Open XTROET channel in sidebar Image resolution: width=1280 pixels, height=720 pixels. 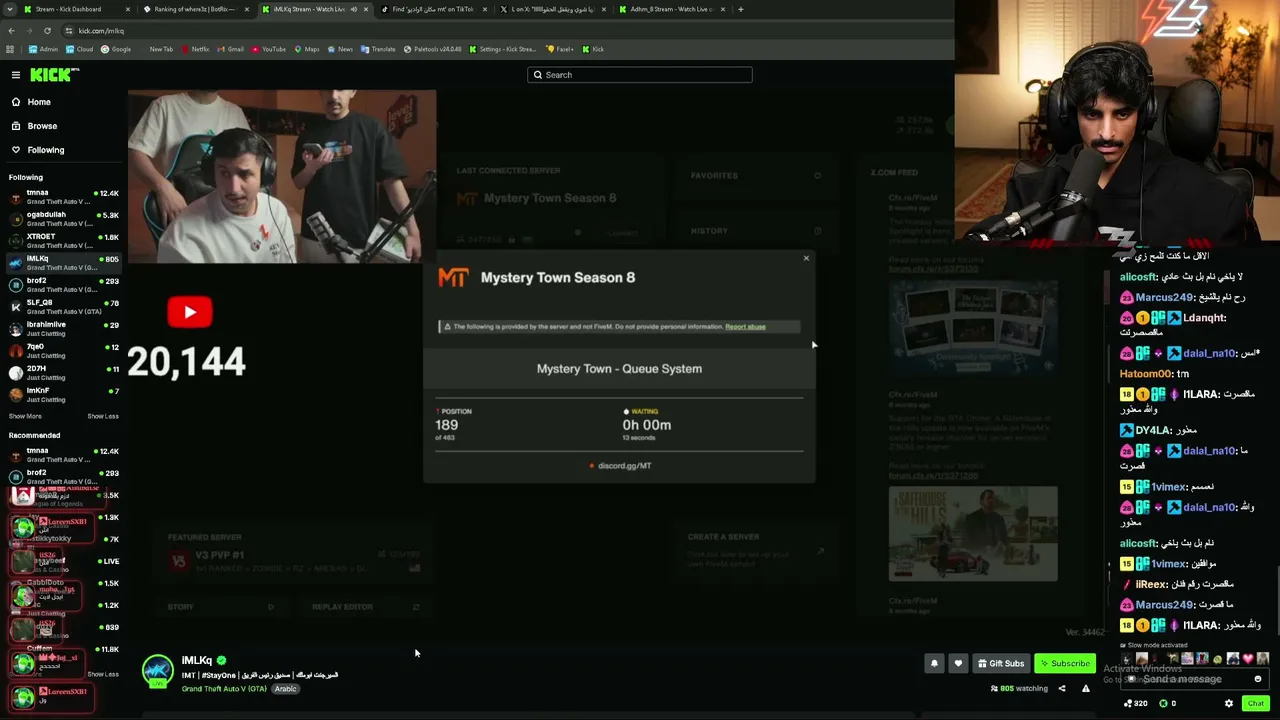point(64,241)
